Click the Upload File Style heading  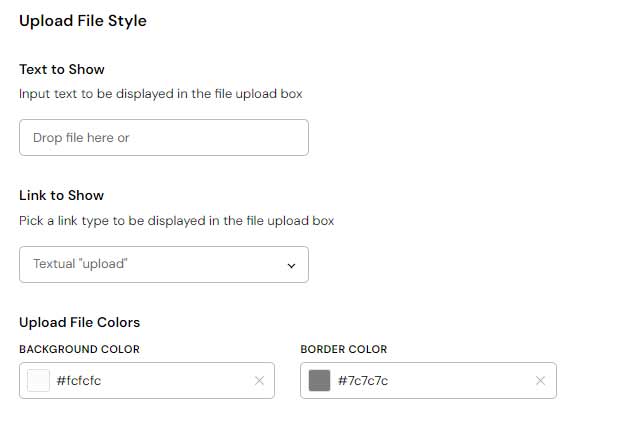[x=83, y=21]
